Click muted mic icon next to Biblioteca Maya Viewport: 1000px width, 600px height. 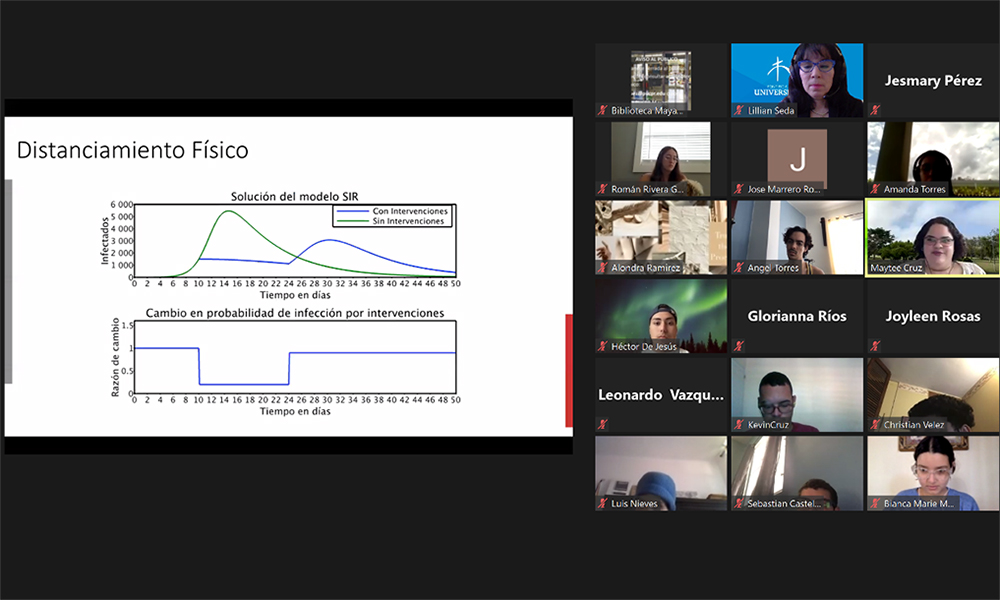tap(603, 110)
